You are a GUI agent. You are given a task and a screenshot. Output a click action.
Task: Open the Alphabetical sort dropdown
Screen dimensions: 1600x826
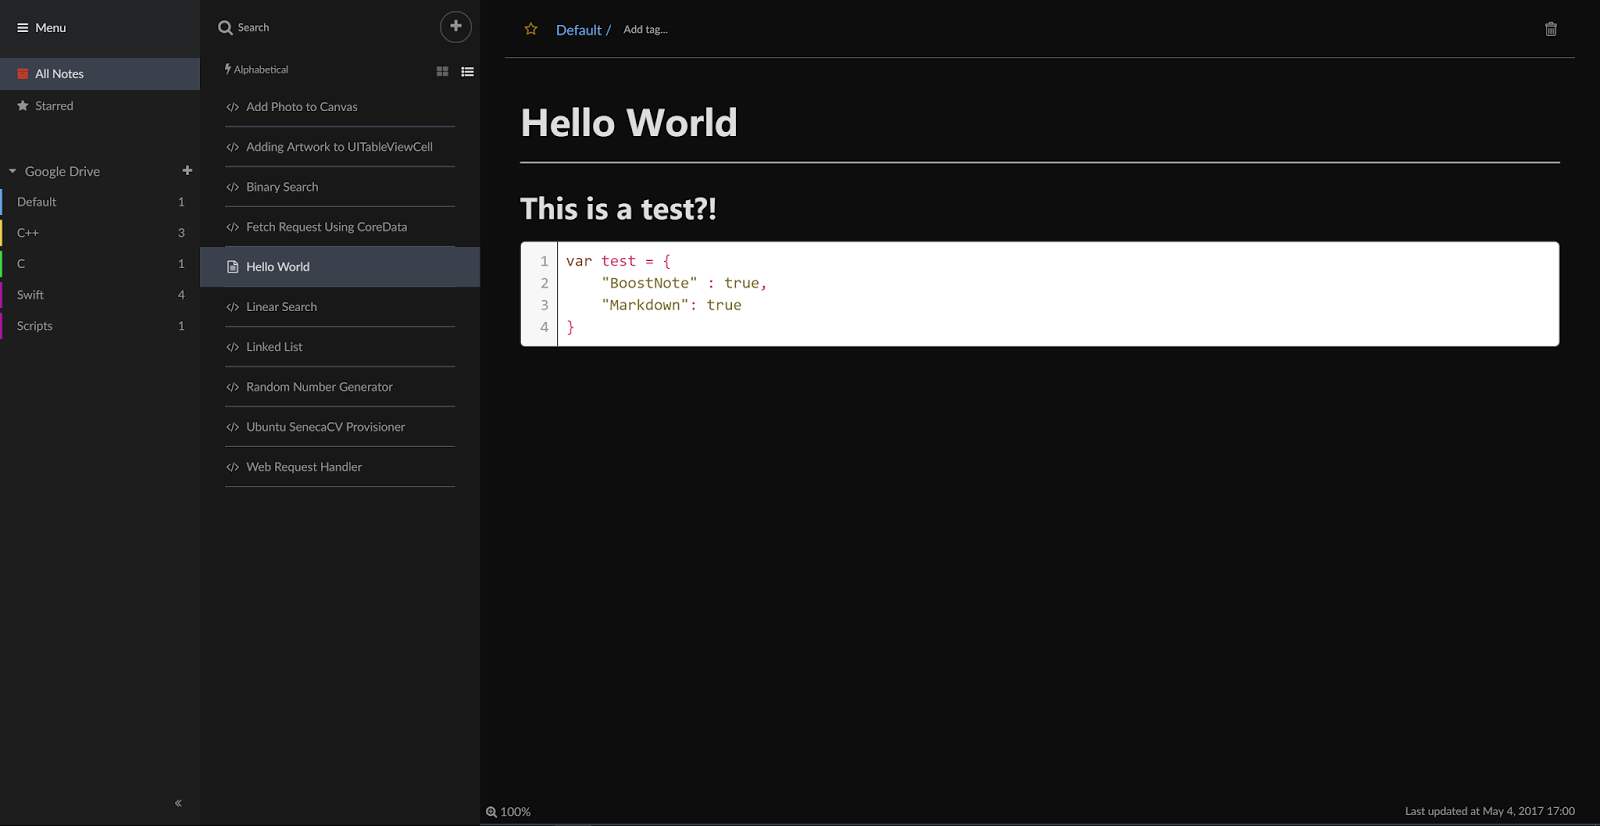click(257, 70)
